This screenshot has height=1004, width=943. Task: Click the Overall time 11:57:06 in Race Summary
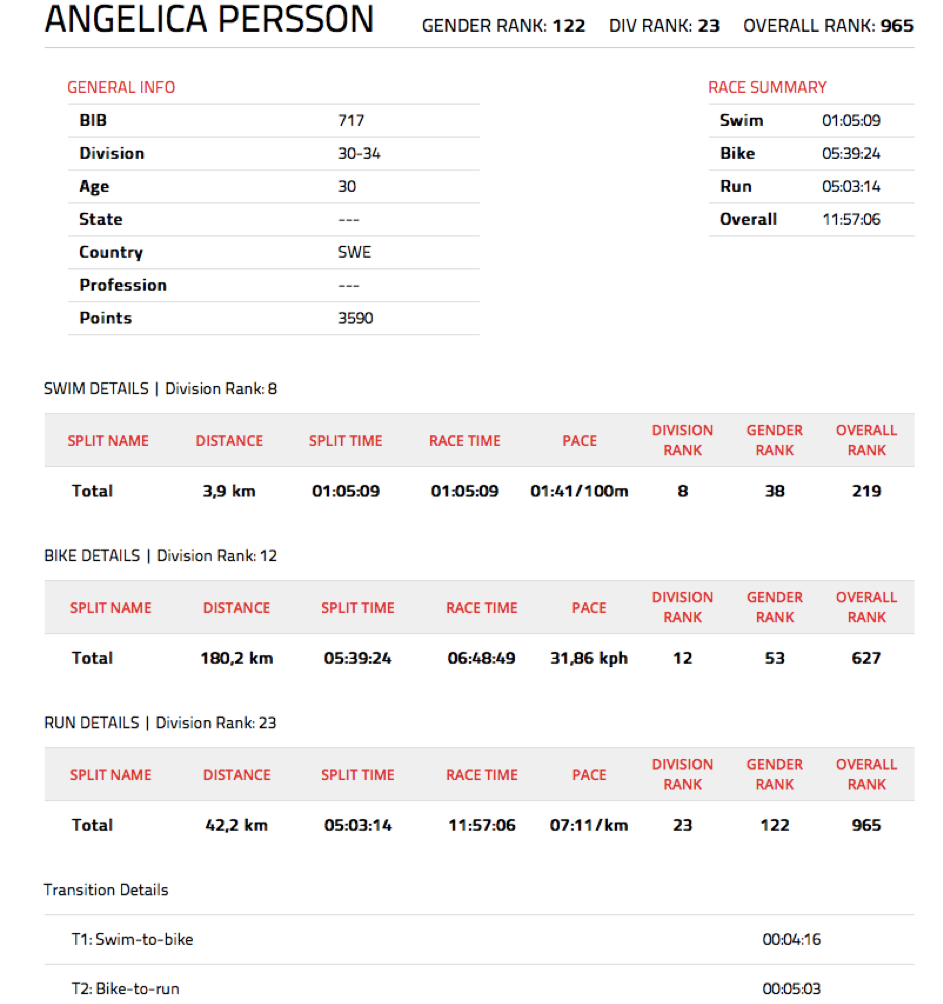(851, 220)
